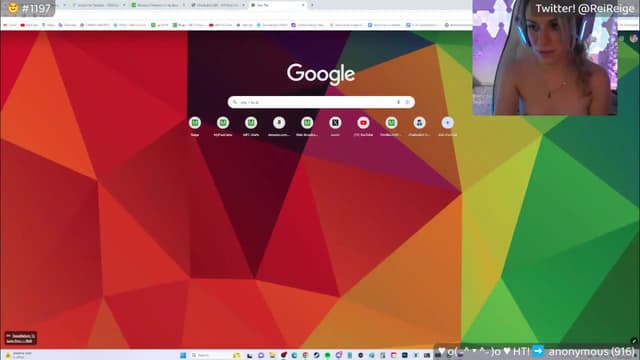
Task: Open the first green shortcut tile
Action: click(x=195, y=123)
